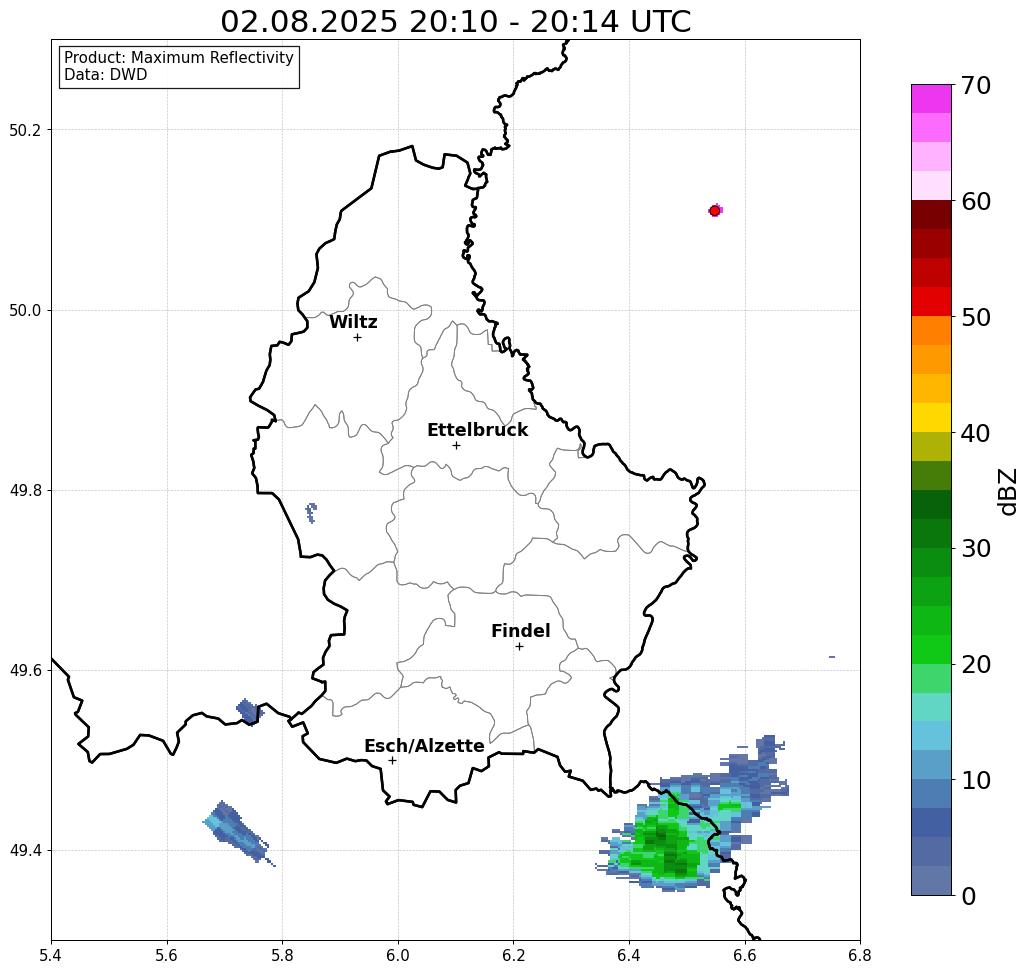
Task: Click the longitude label 5.4
Action: 51,955
